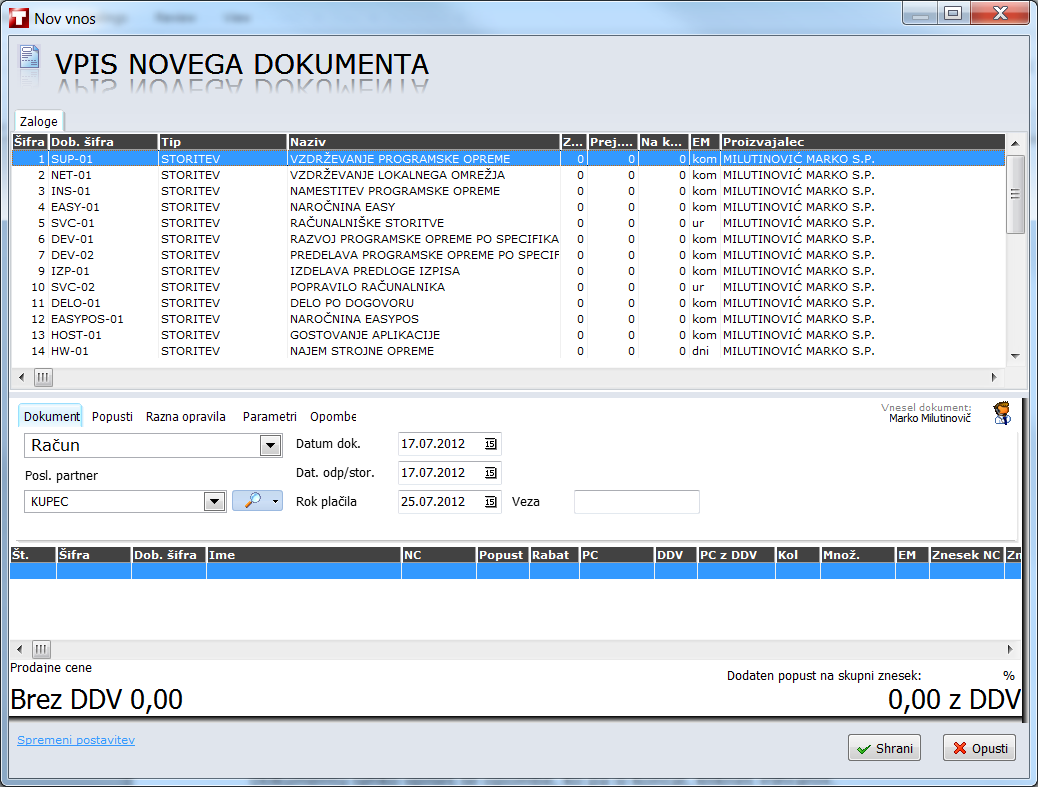Screen dimensions: 1038x787
Task: Click the Šifra header in stock list
Action: tap(30, 142)
